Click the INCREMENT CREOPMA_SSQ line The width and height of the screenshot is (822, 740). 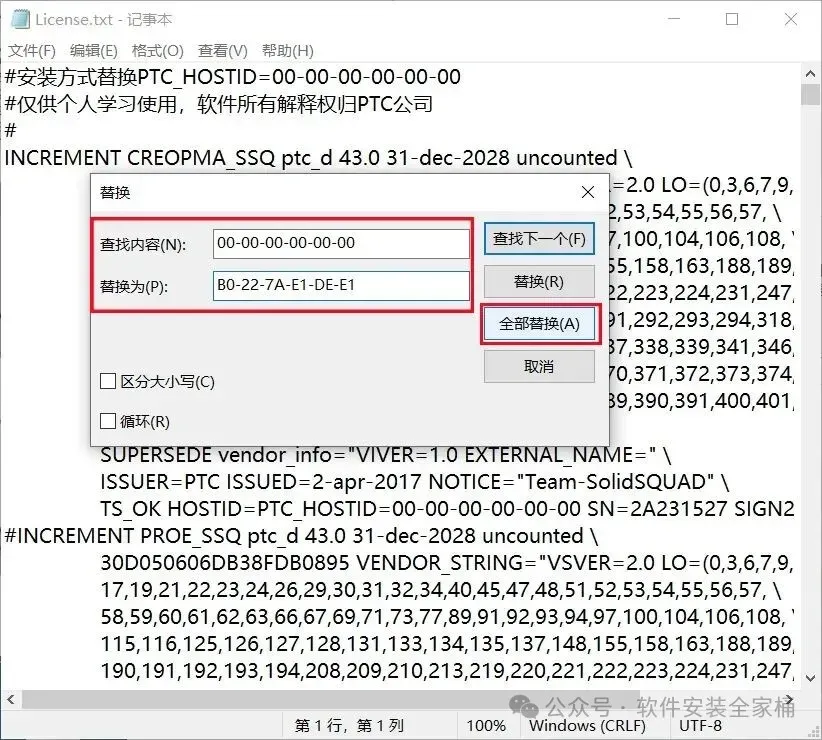[318, 158]
